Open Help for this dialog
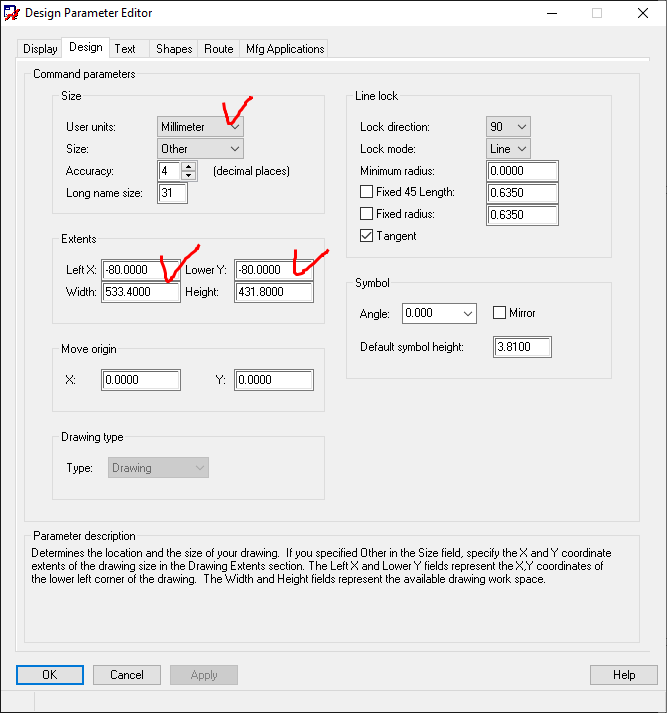Image resolution: width=667 pixels, height=713 pixels. click(624, 674)
